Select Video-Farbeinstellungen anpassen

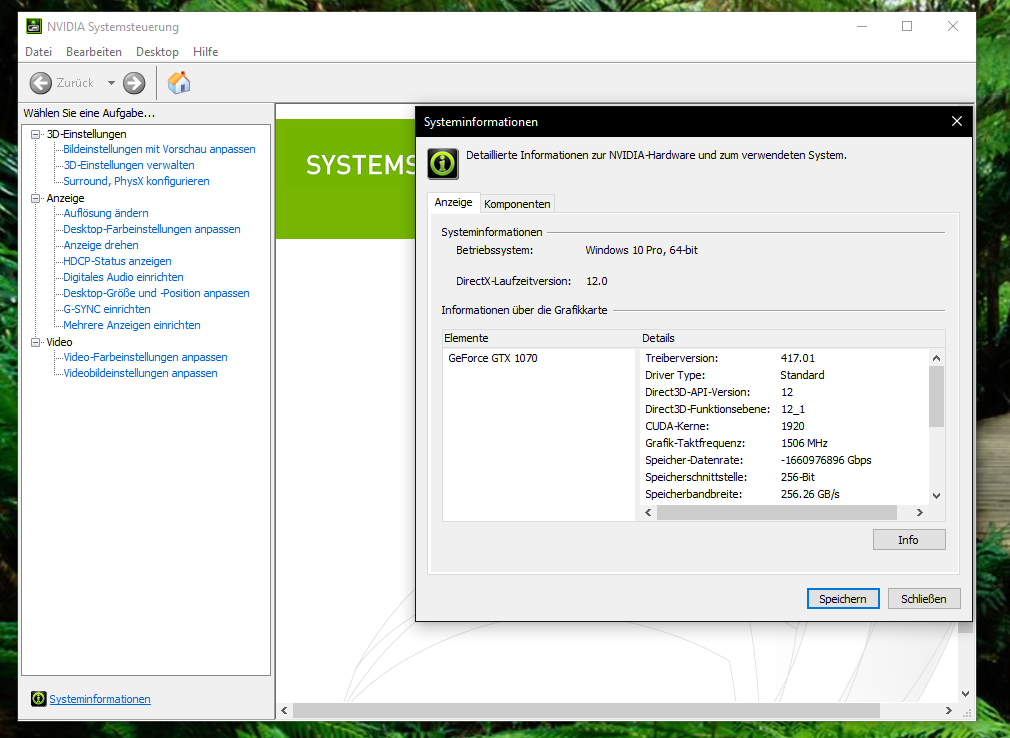click(x=146, y=357)
